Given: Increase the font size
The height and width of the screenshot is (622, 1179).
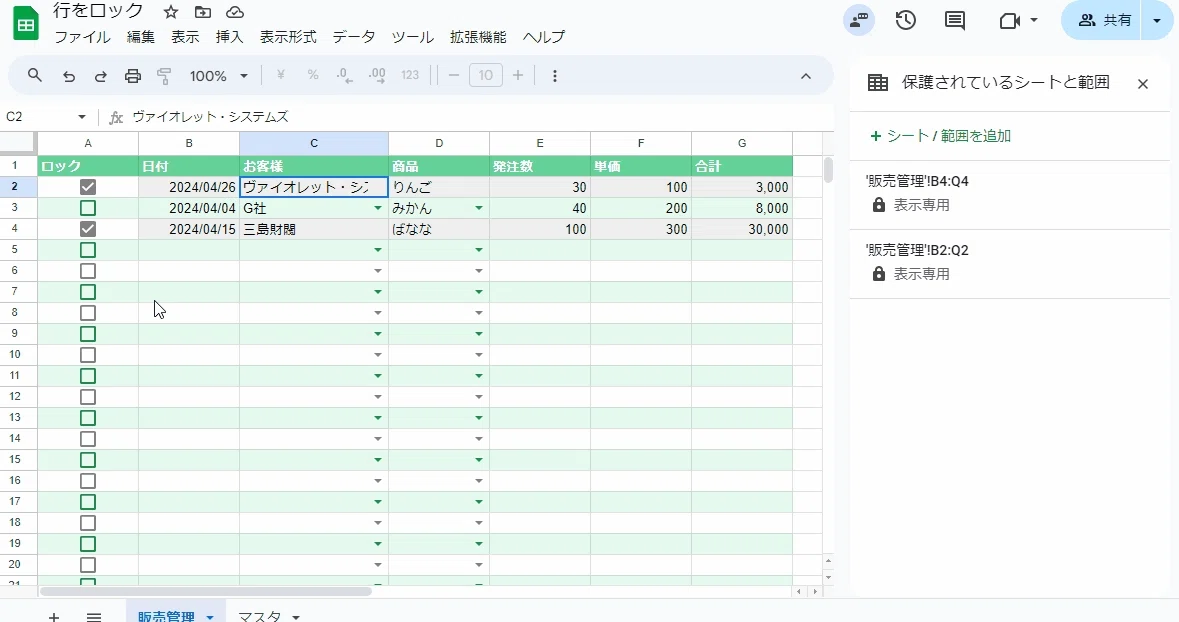Looking at the screenshot, I should click(517, 75).
